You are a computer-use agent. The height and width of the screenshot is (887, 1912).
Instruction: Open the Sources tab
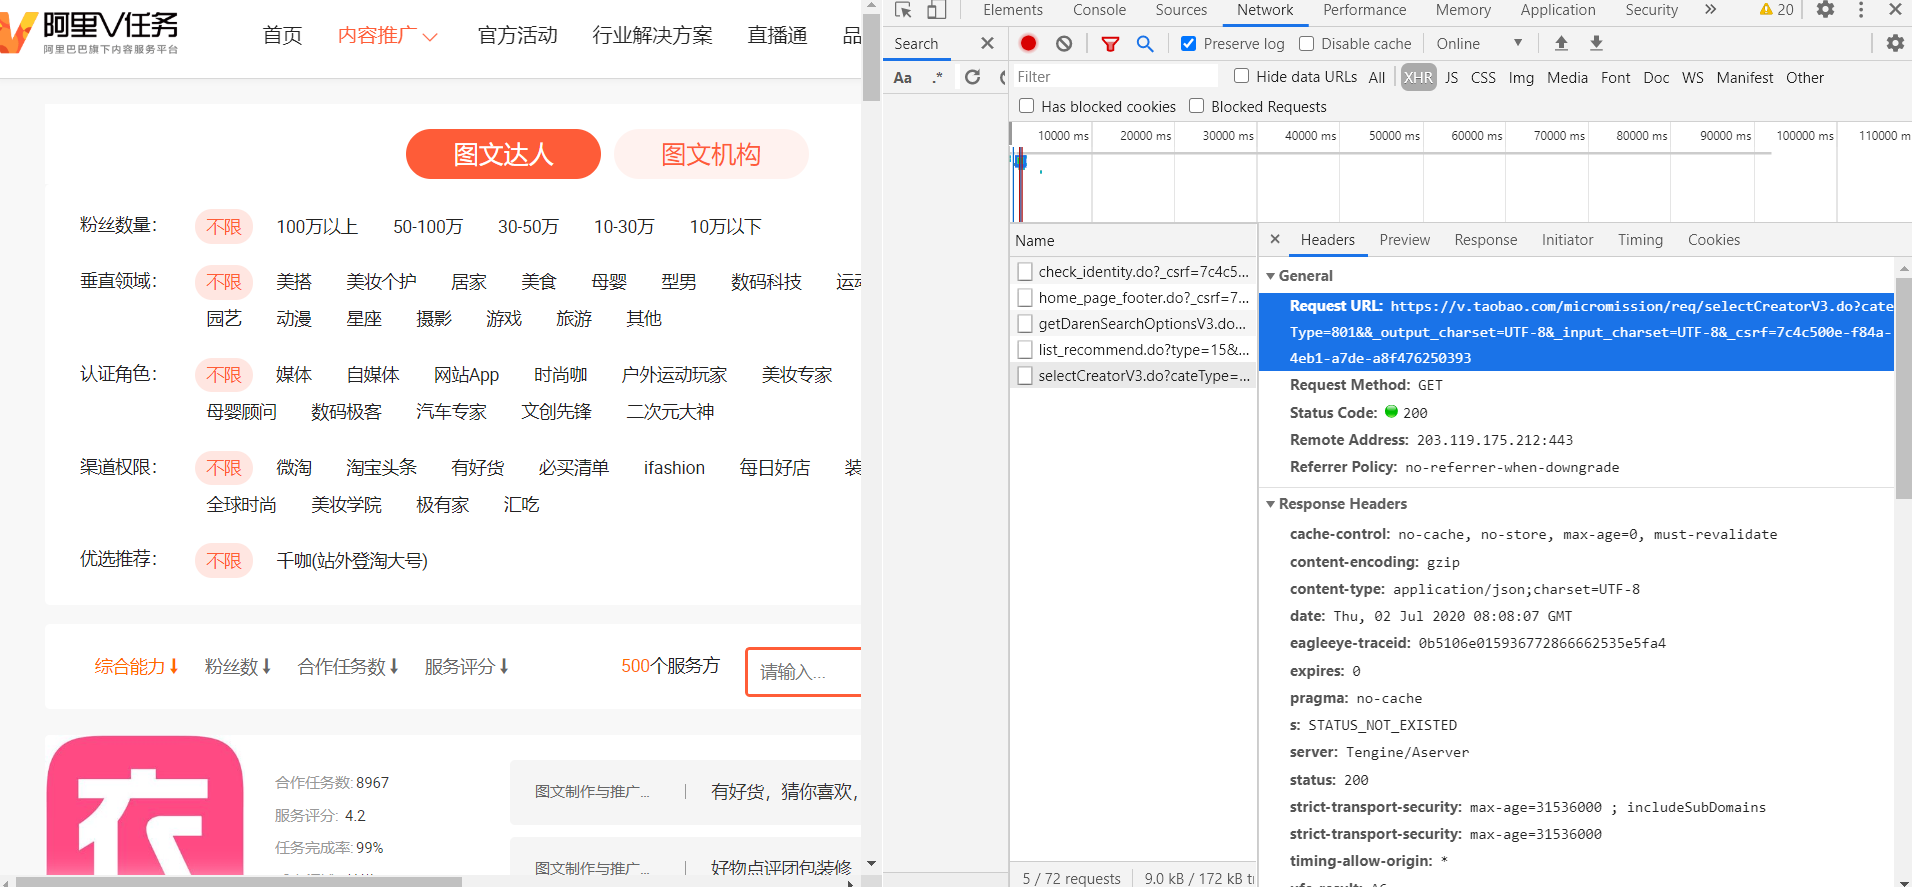pos(1181,10)
